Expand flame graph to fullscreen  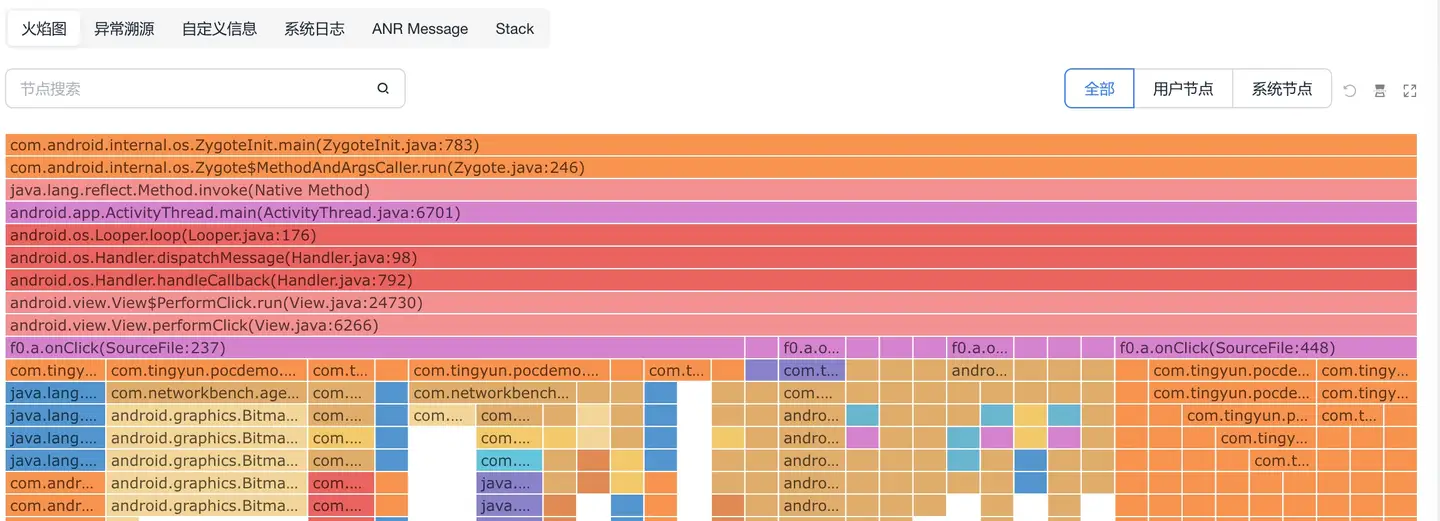point(1410,90)
